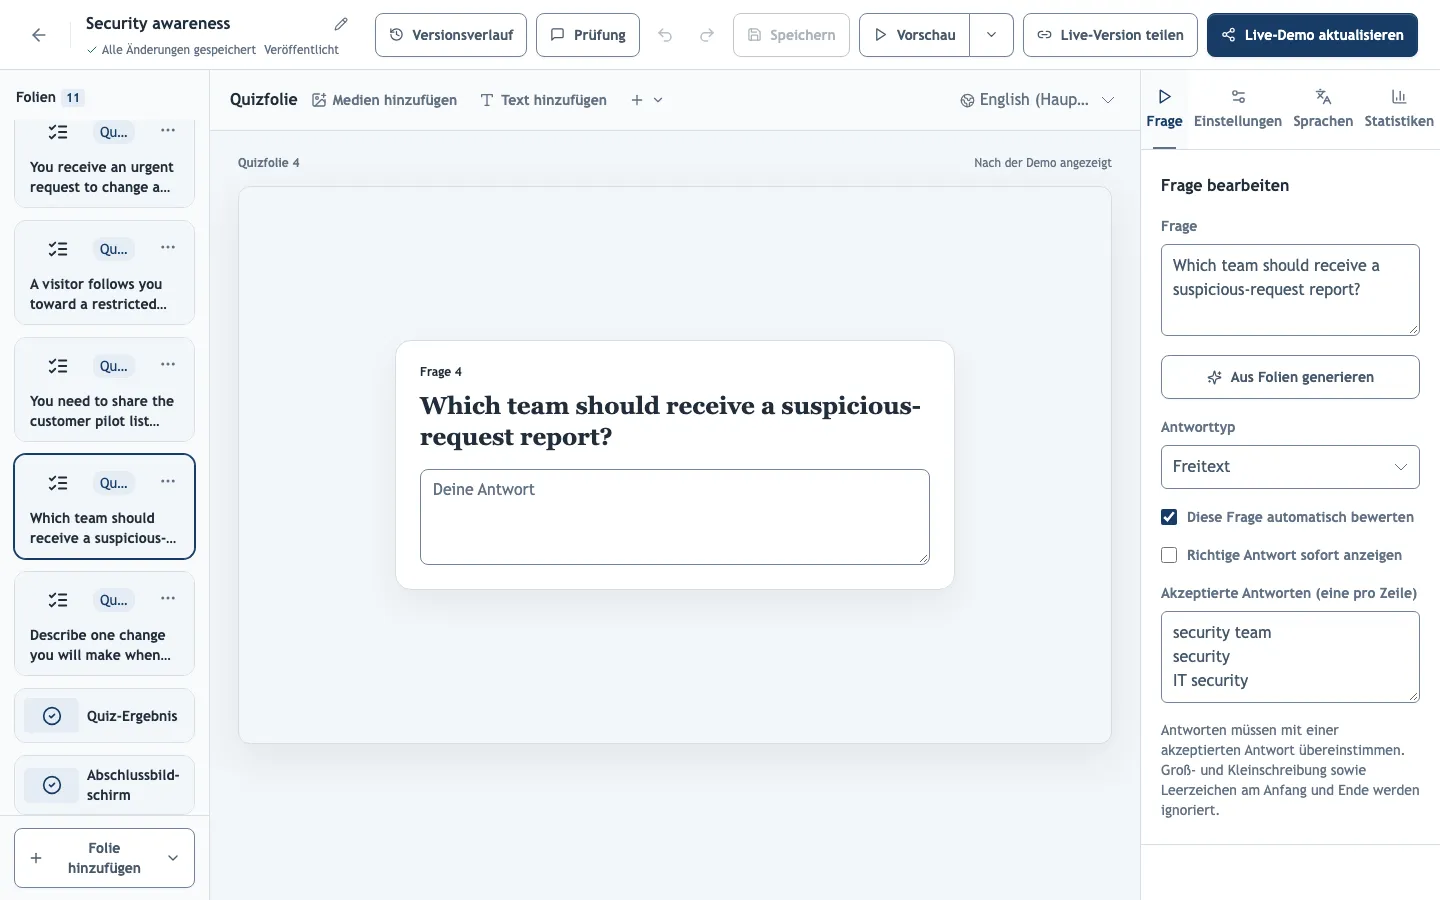Open Versionsverlauf

coord(451,35)
